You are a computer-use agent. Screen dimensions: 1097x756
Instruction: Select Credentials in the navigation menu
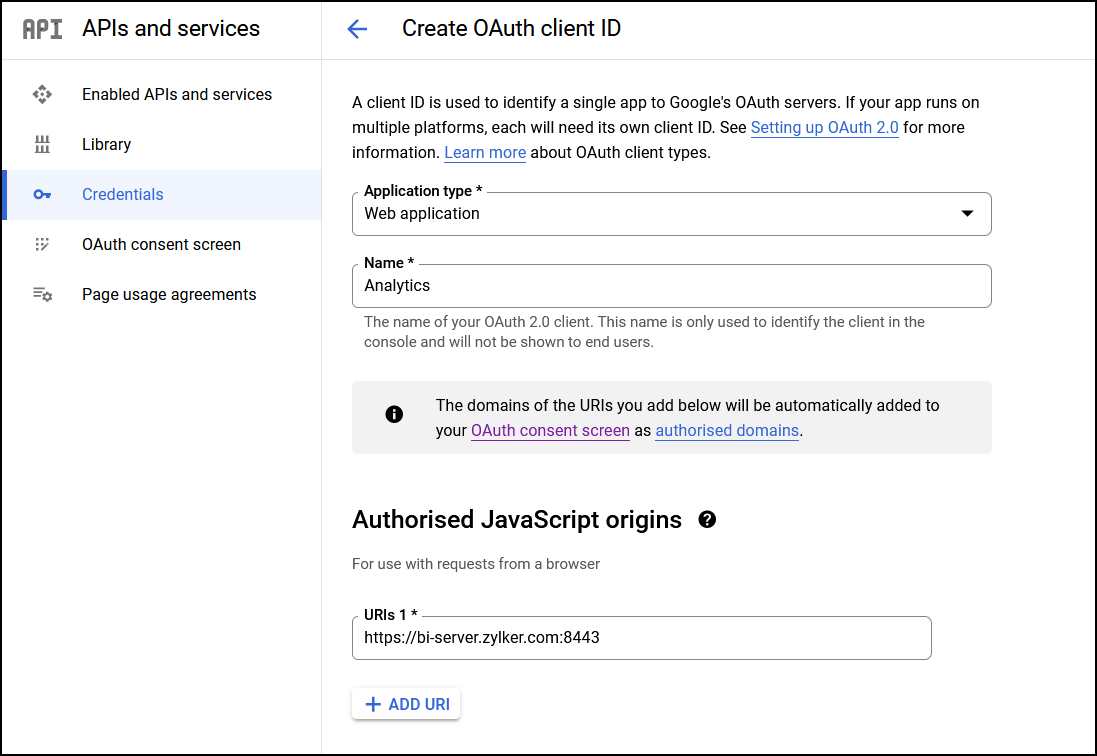tap(122, 194)
